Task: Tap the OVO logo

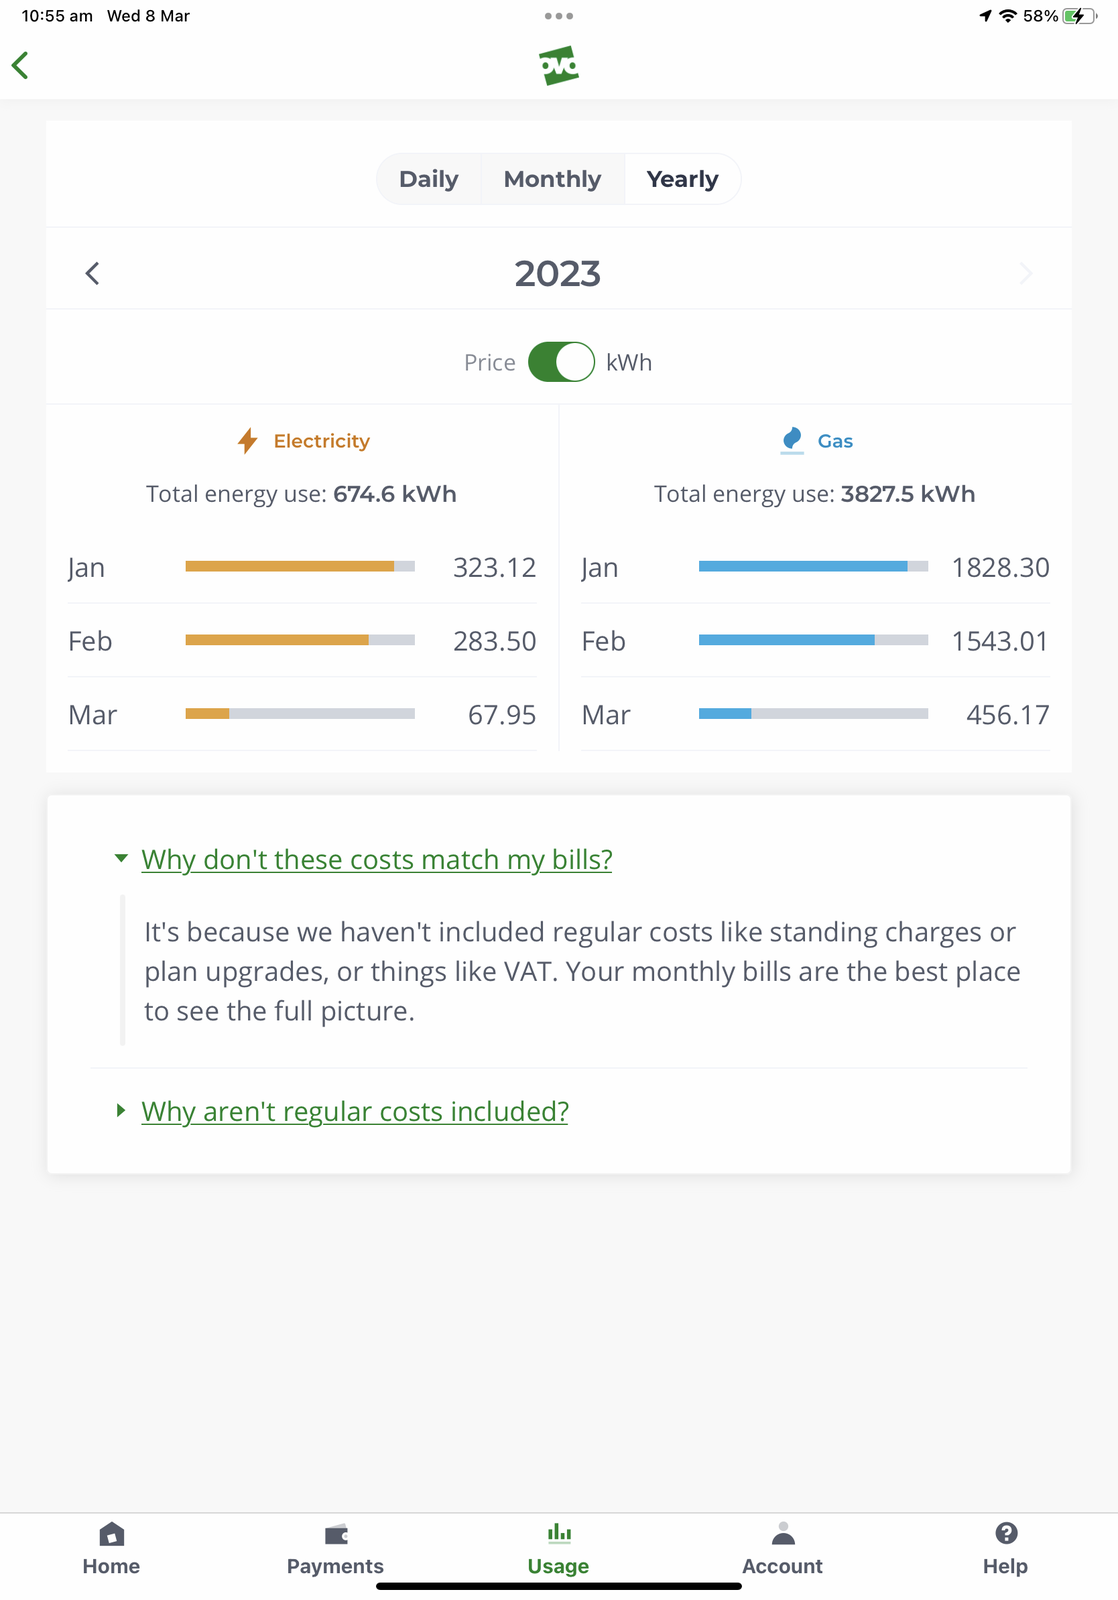Action: 559,66
